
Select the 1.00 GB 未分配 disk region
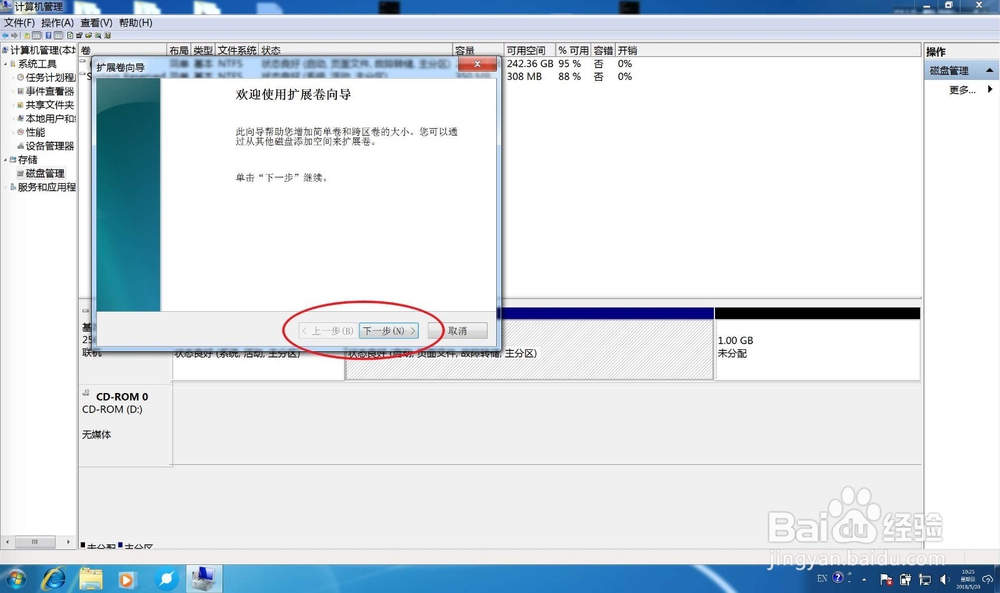click(818, 349)
